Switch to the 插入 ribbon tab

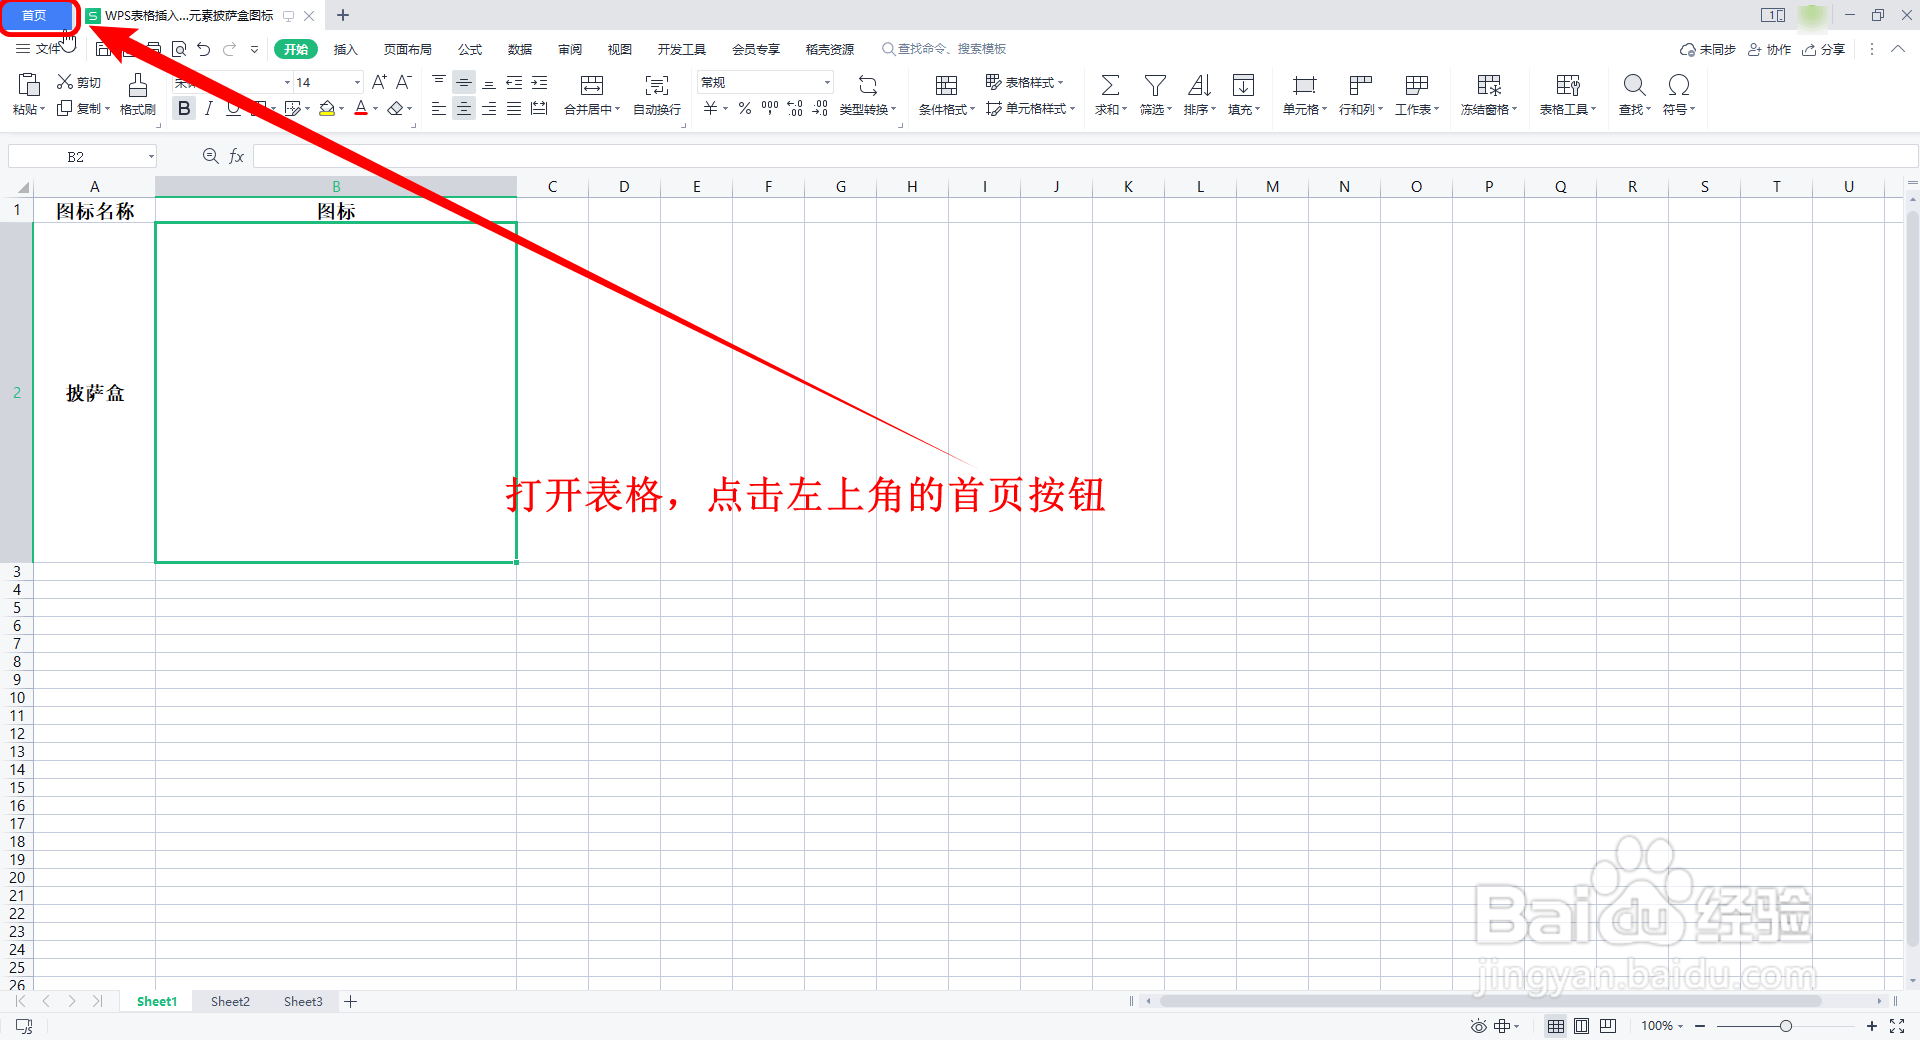click(x=345, y=48)
